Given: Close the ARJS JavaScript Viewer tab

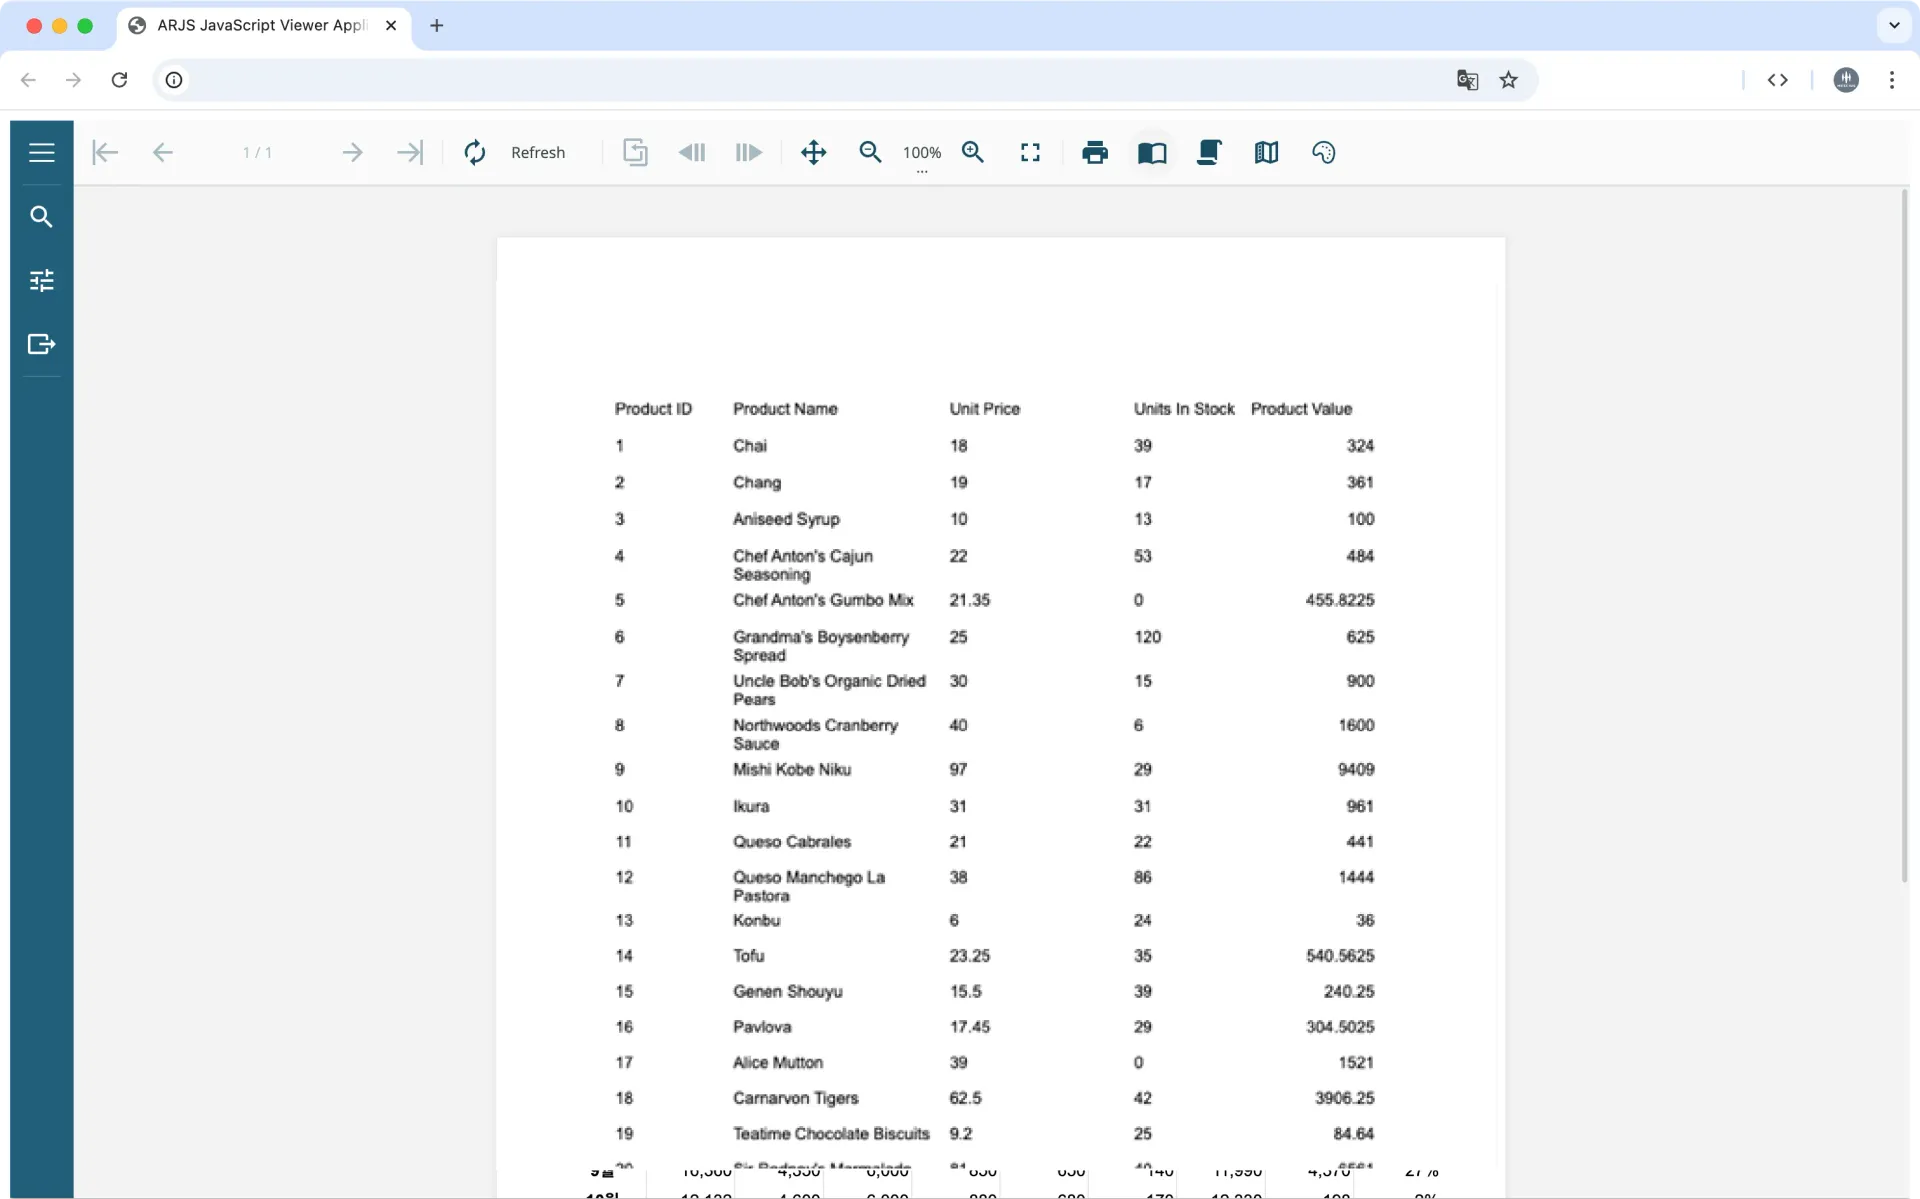Looking at the screenshot, I should tap(391, 26).
